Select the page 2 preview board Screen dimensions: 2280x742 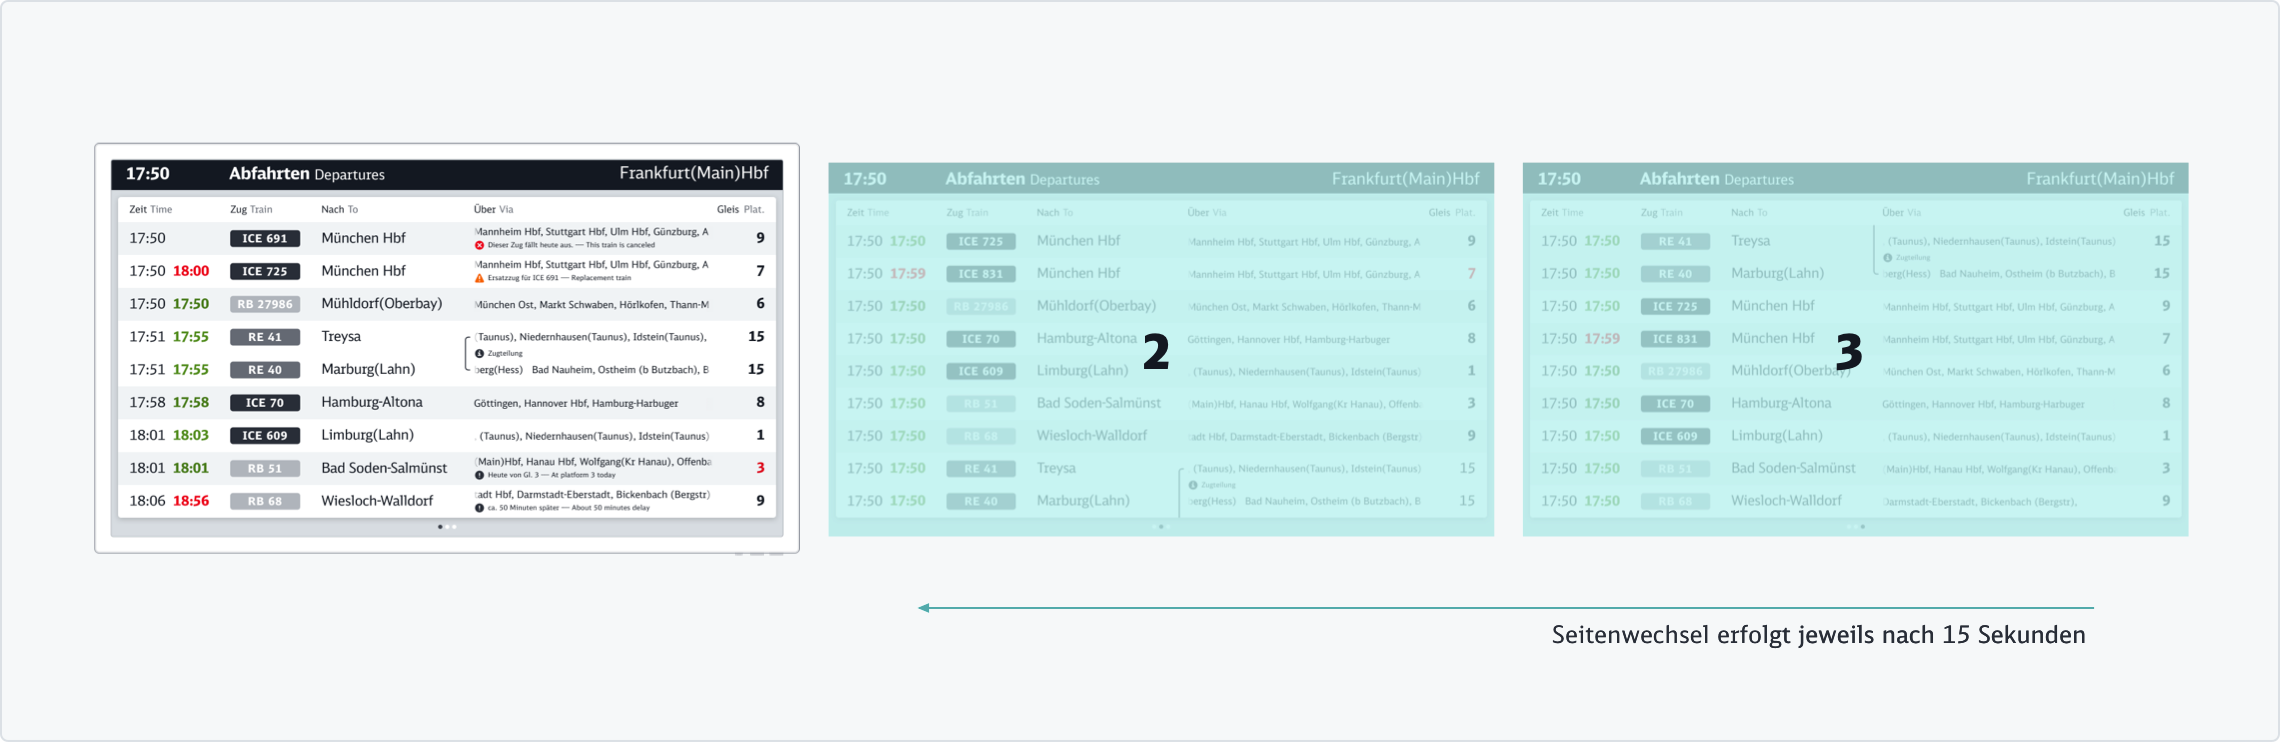point(1160,350)
